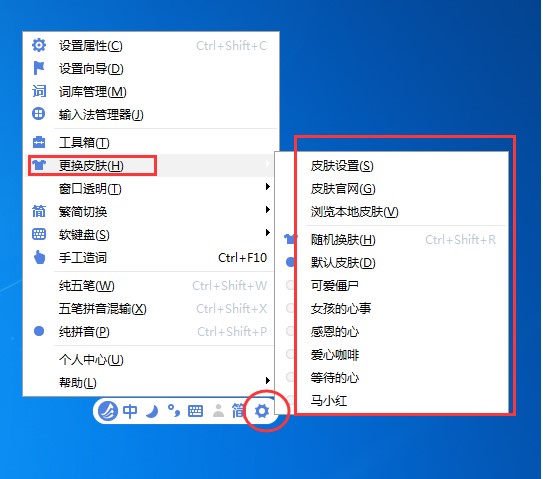The width and height of the screenshot is (543, 479).
Task: Click the 简 simplified icon on IME bar
Action: (238, 411)
